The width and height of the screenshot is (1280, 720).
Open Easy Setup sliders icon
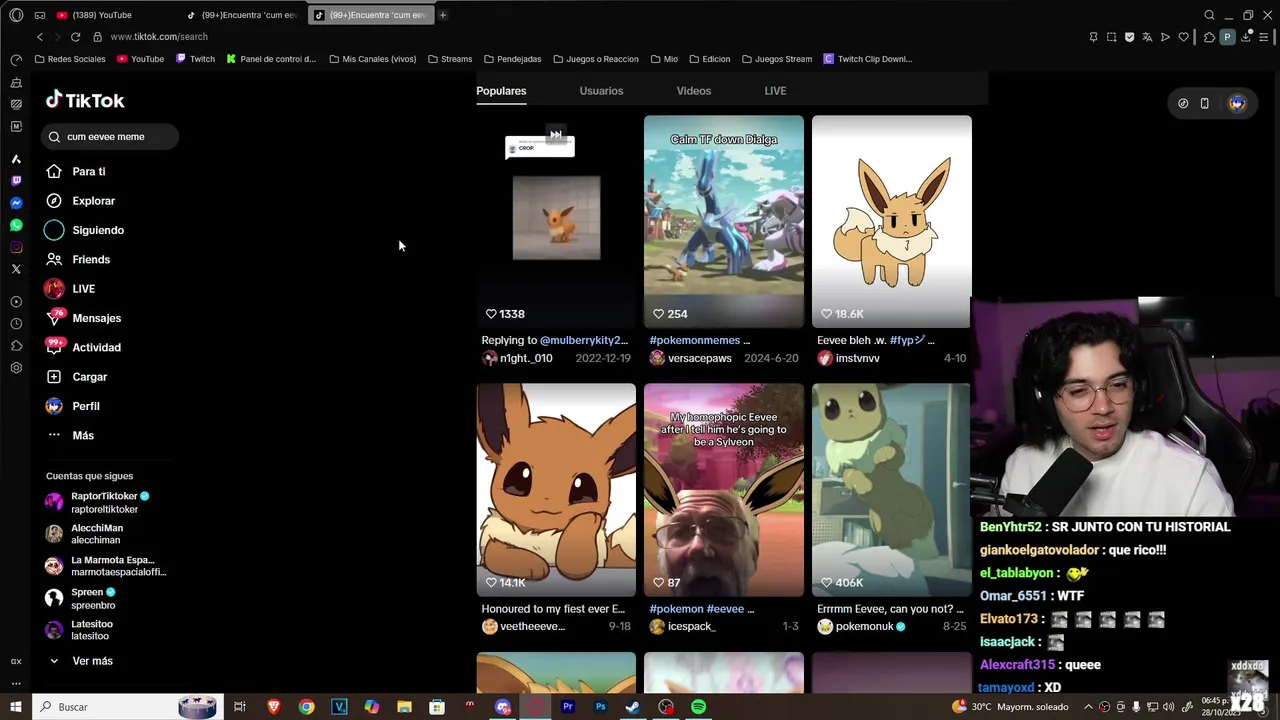[1264, 37]
